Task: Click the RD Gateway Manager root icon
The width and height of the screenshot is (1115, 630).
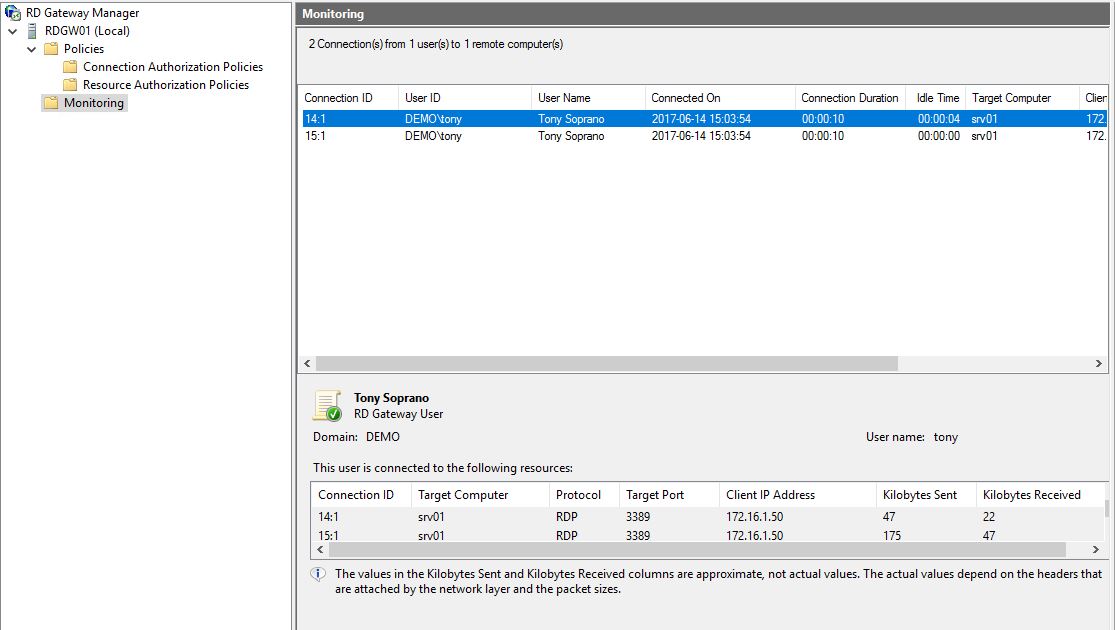Action: 13,13
